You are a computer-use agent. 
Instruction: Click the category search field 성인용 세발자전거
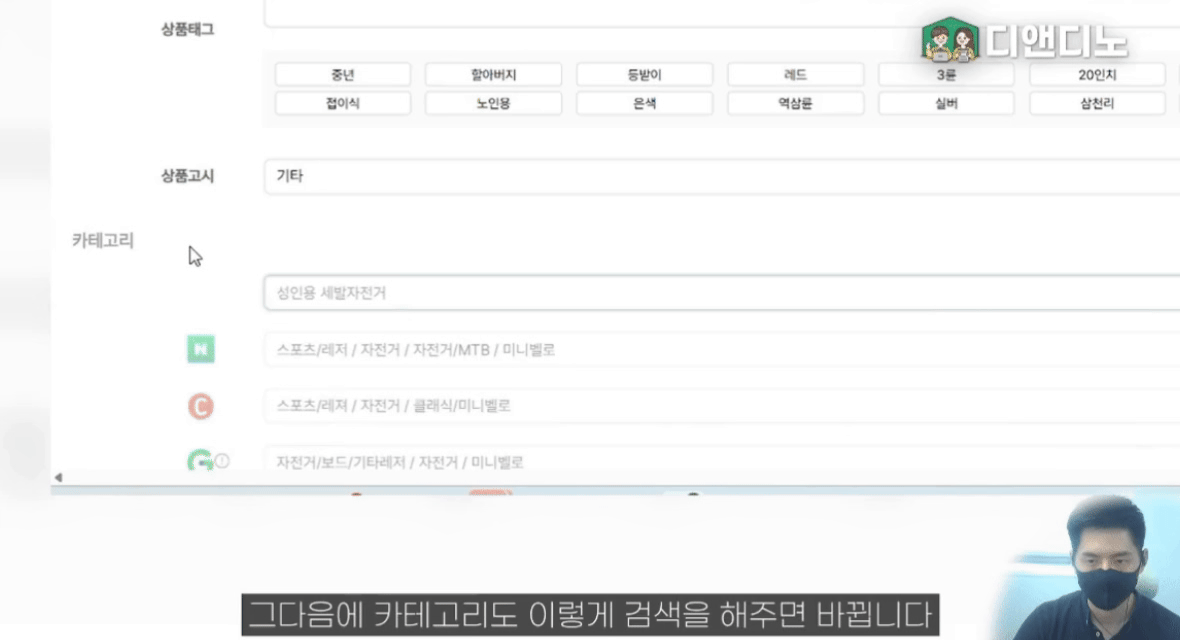click(720, 294)
